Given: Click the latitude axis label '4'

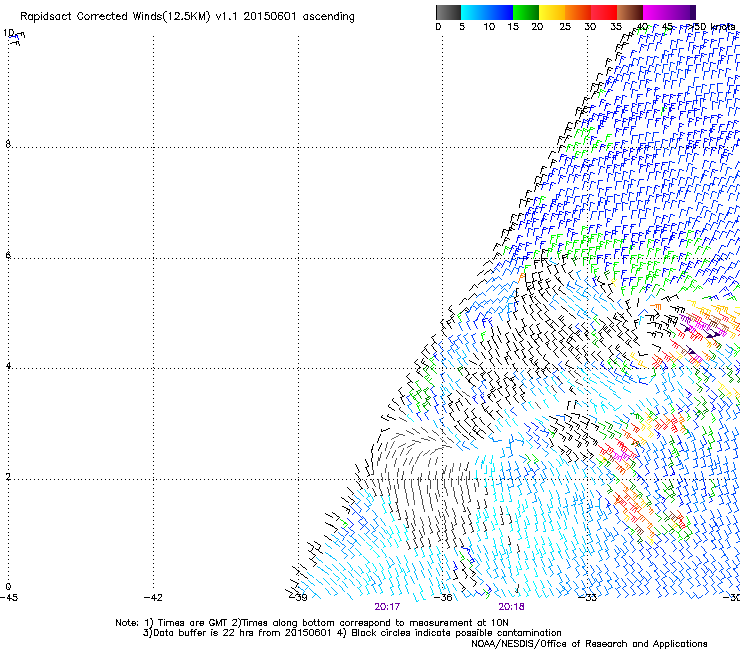Looking at the screenshot, I should point(8,366).
